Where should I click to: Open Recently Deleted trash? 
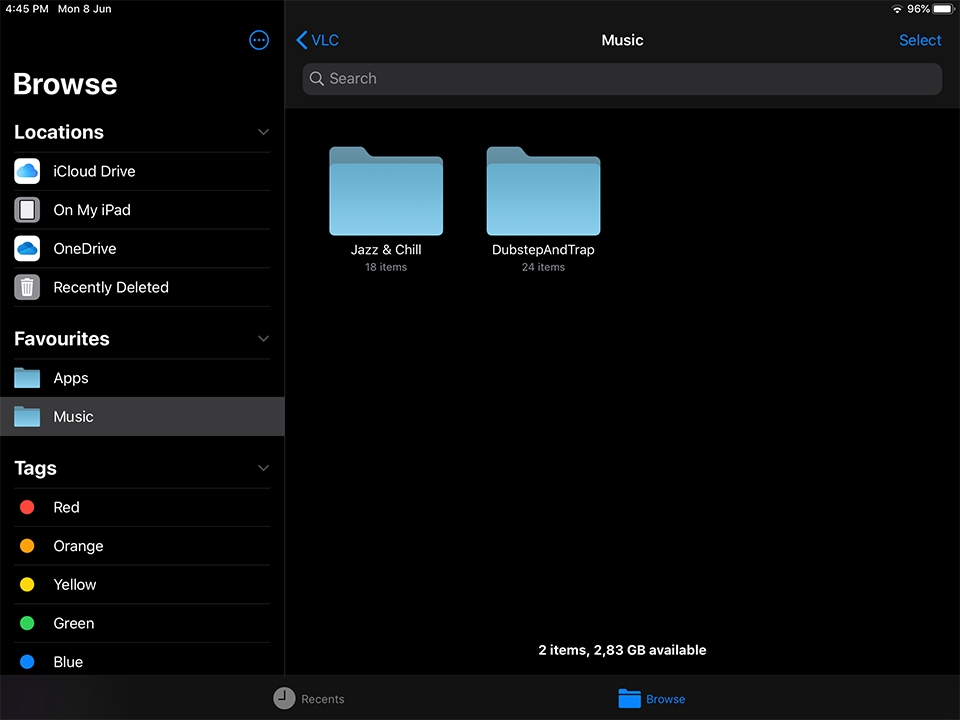point(142,287)
